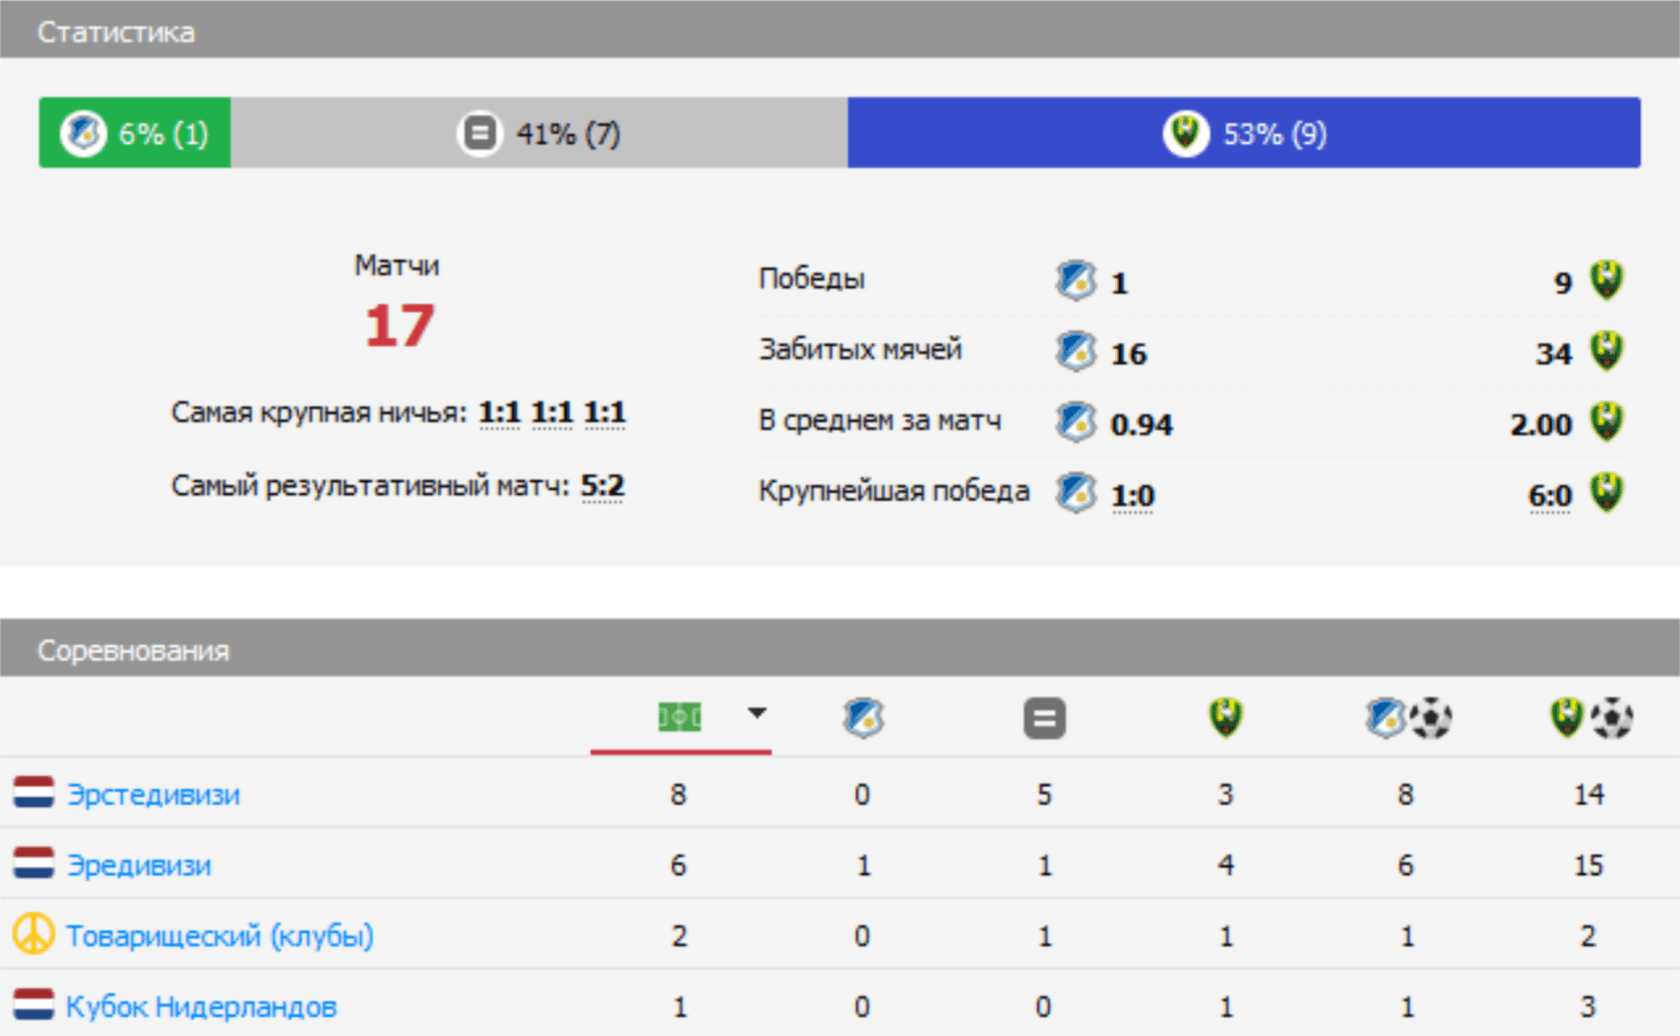Click the blue team goals column icon
This screenshot has height=1036, width=1680.
1408,718
